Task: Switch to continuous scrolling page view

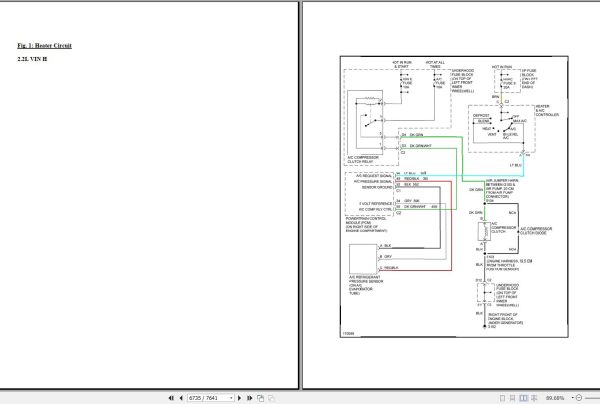Action: point(513,398)
